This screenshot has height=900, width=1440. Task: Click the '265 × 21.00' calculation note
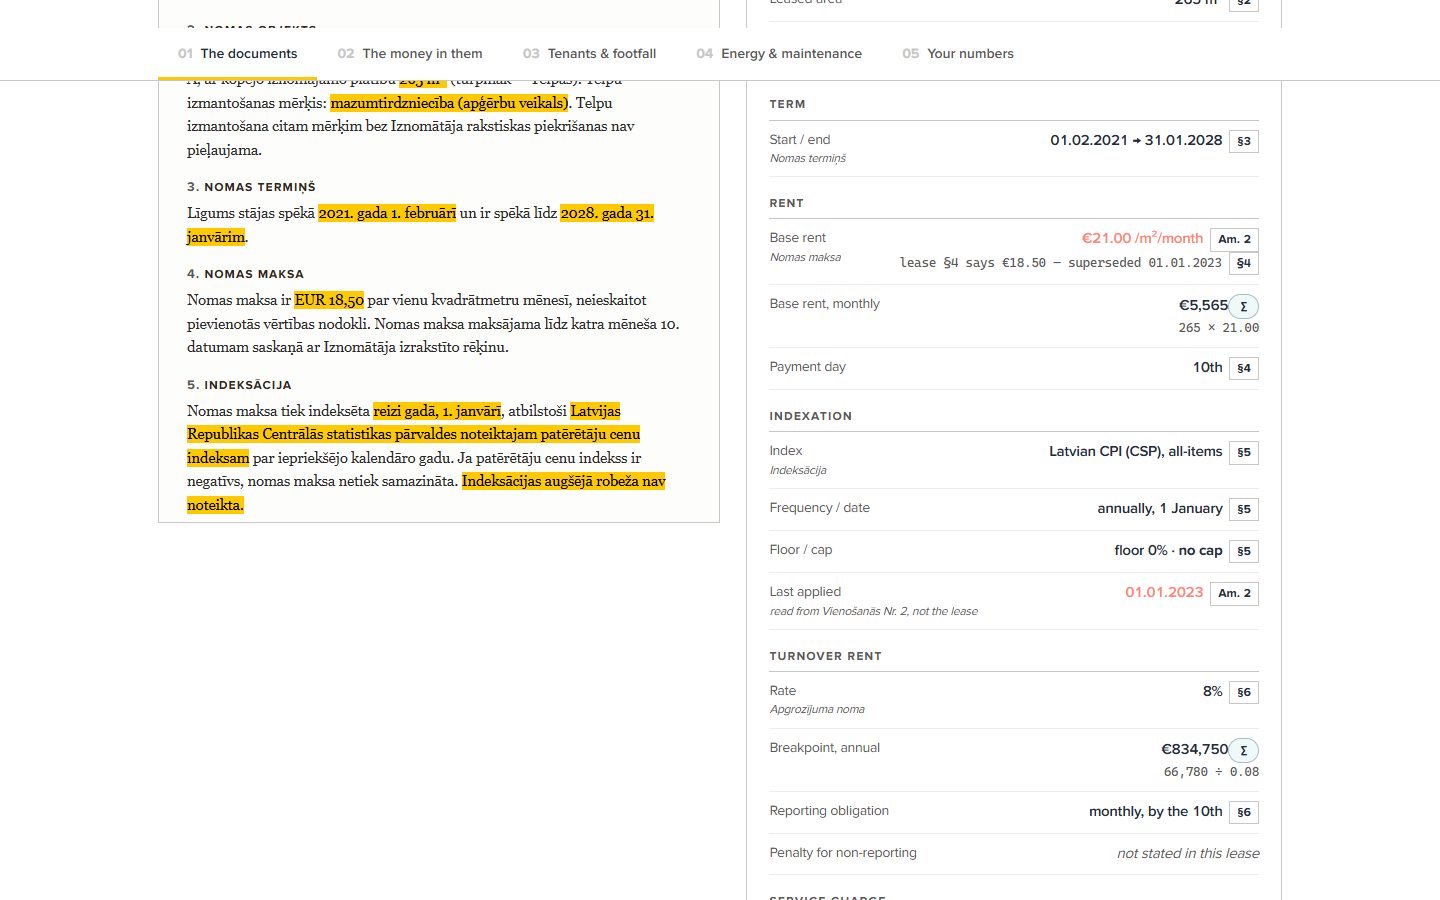(1219, 328)
